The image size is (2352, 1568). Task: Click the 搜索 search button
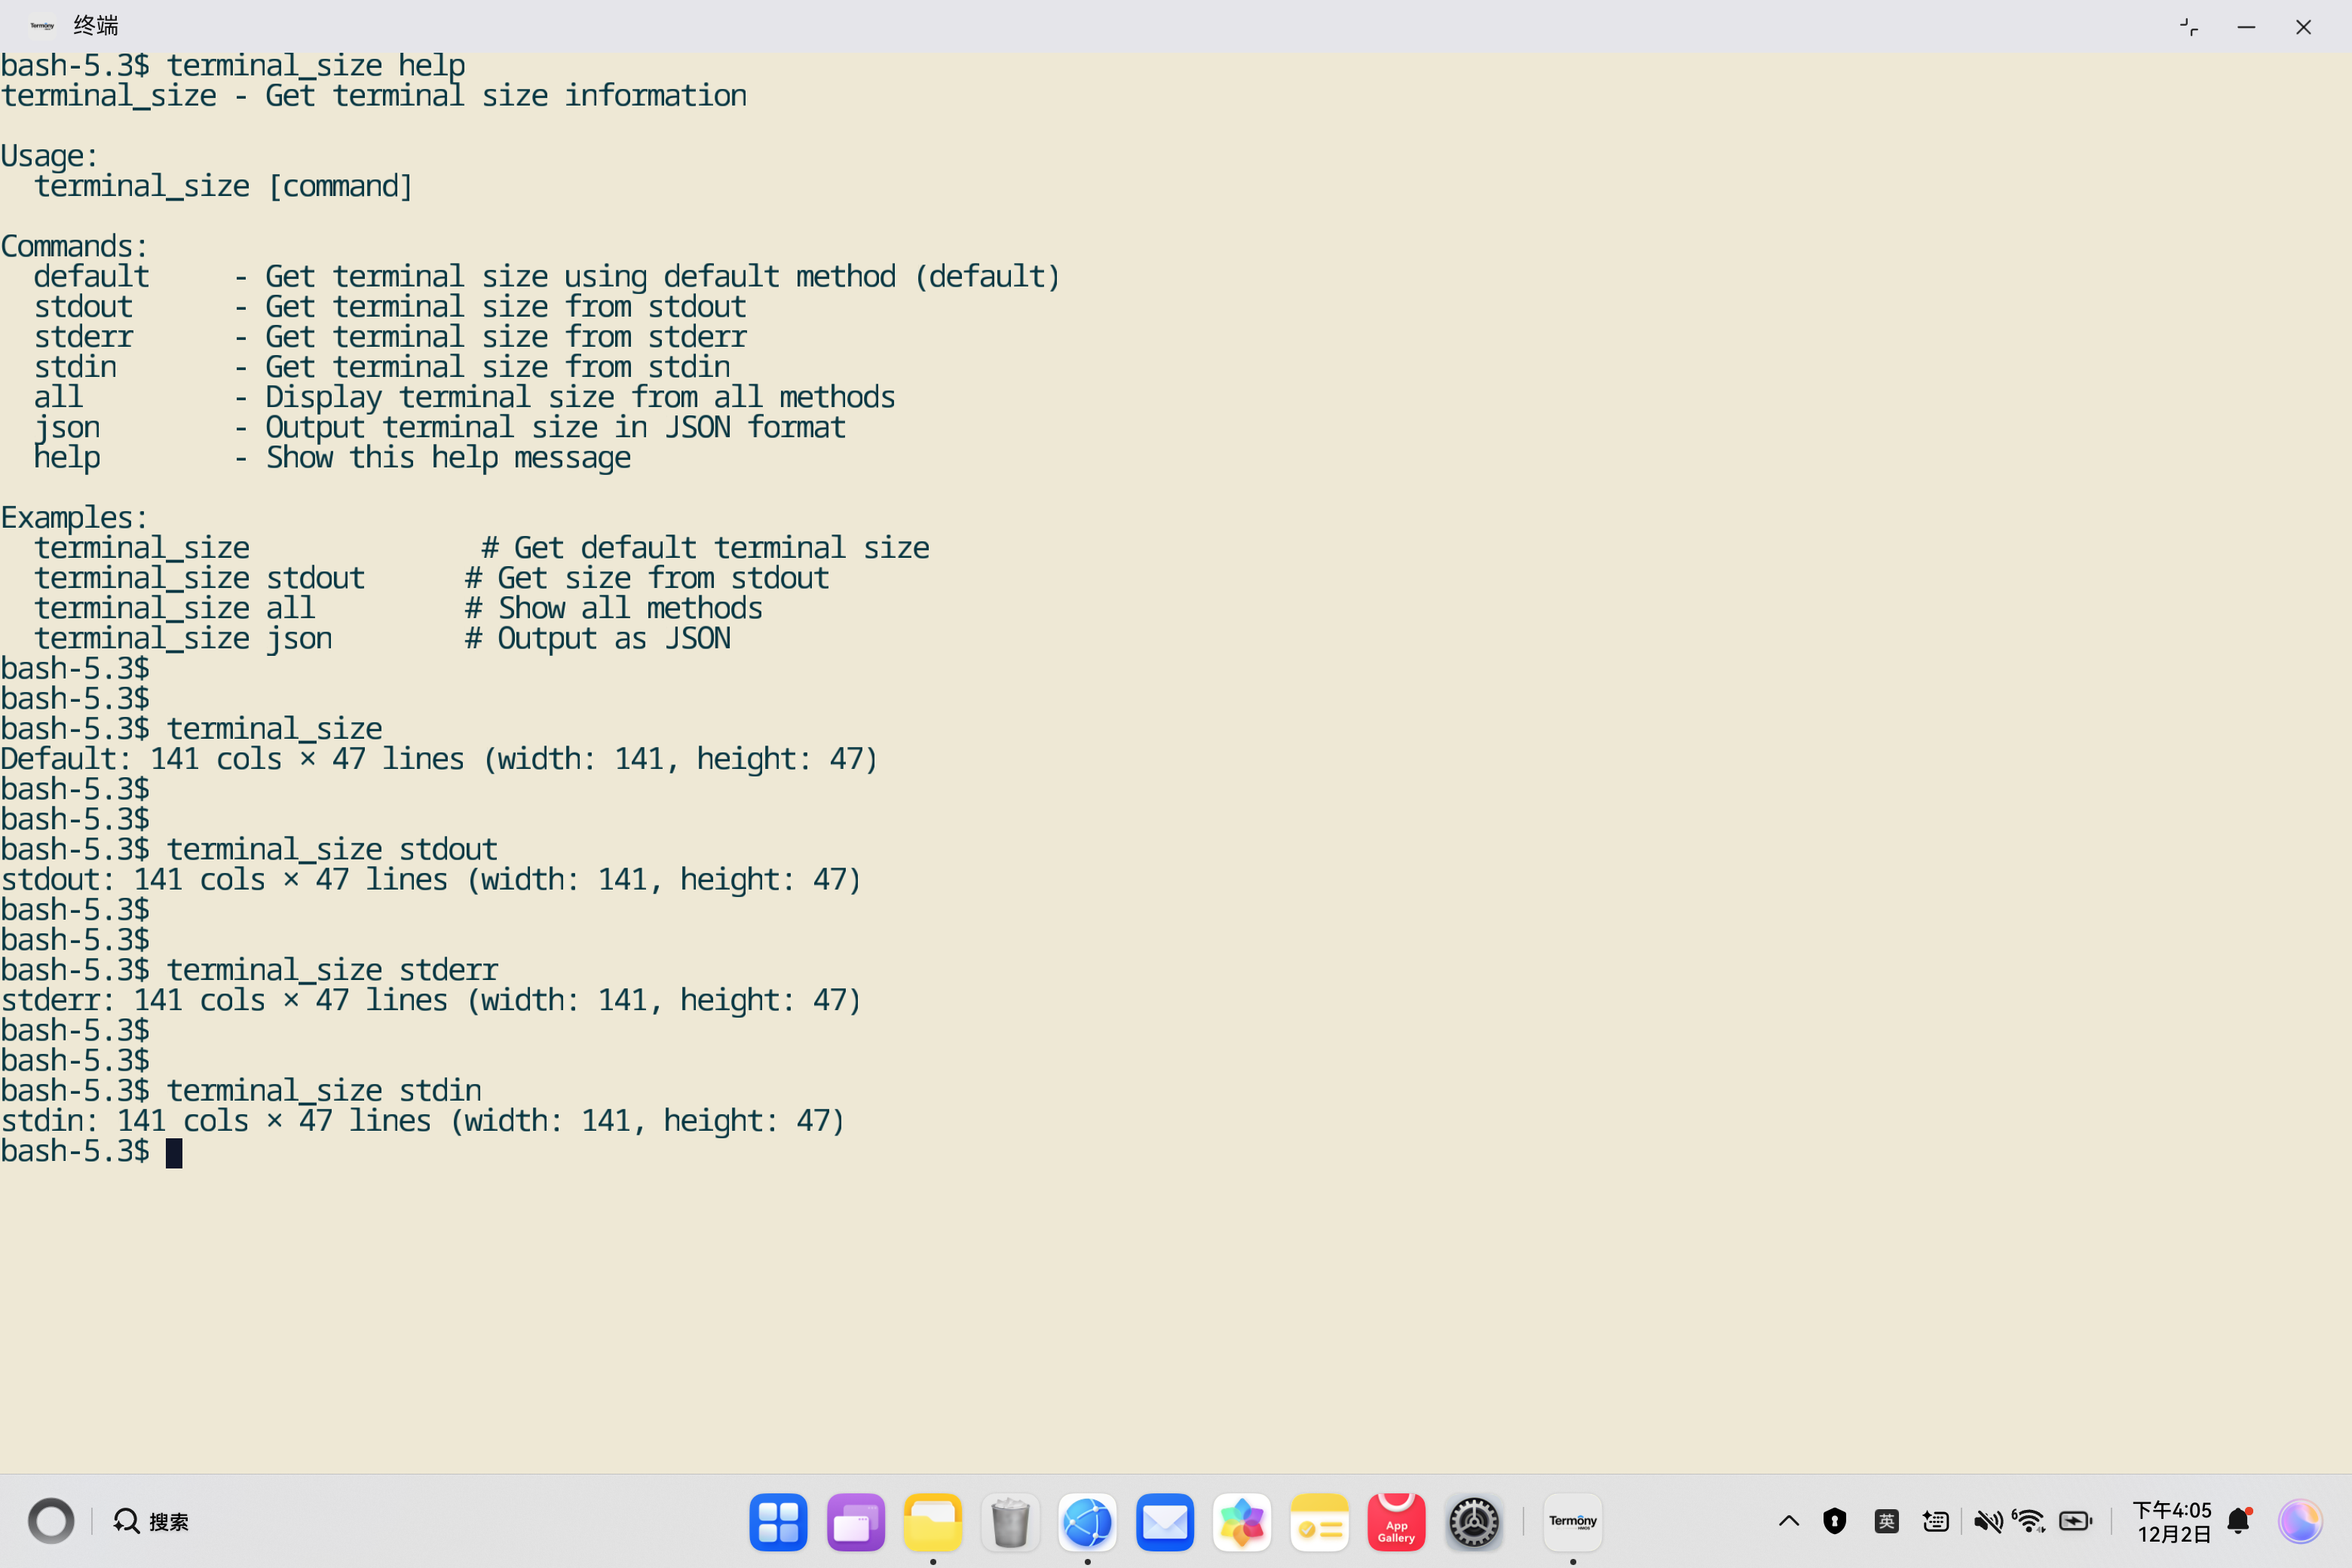152,1522
